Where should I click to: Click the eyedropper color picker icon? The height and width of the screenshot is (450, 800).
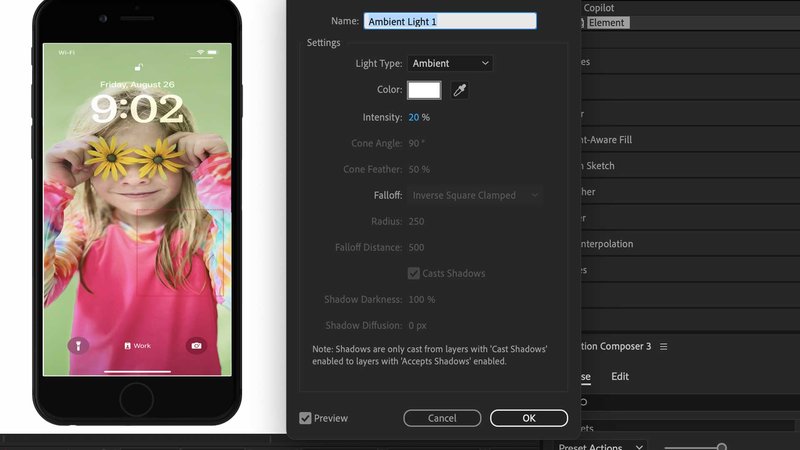pyautogui.click(x=460, y=91)
